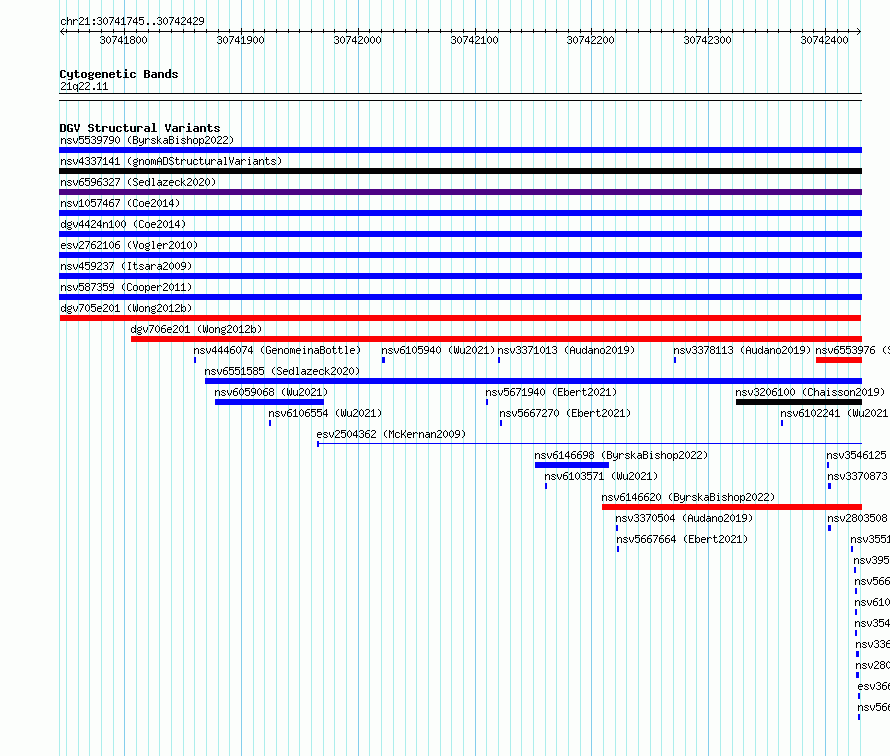Open nsv5667664 (Ebert2021) label

(x=682, y=539)
